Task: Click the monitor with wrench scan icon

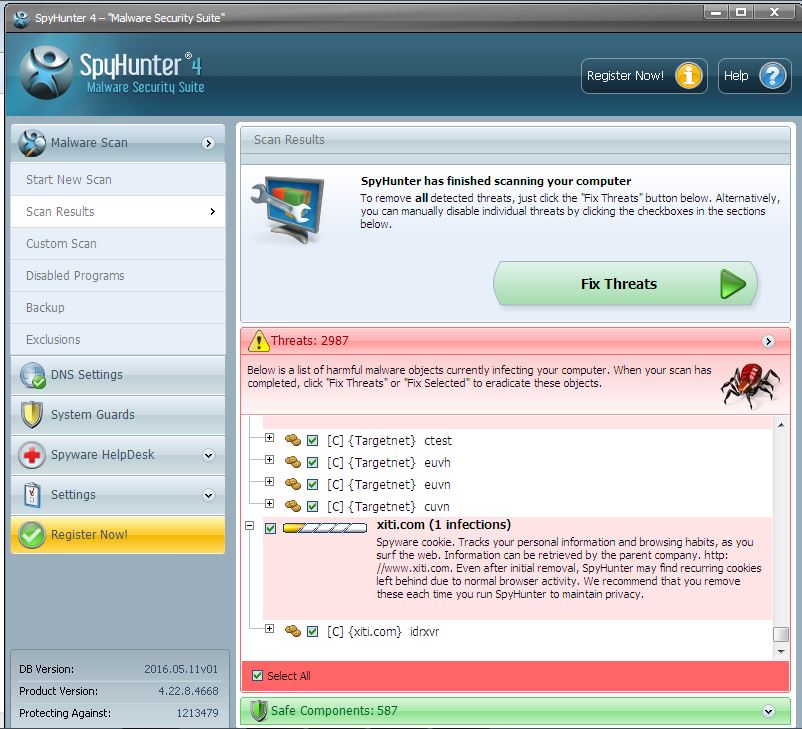Action: point(287,210)
